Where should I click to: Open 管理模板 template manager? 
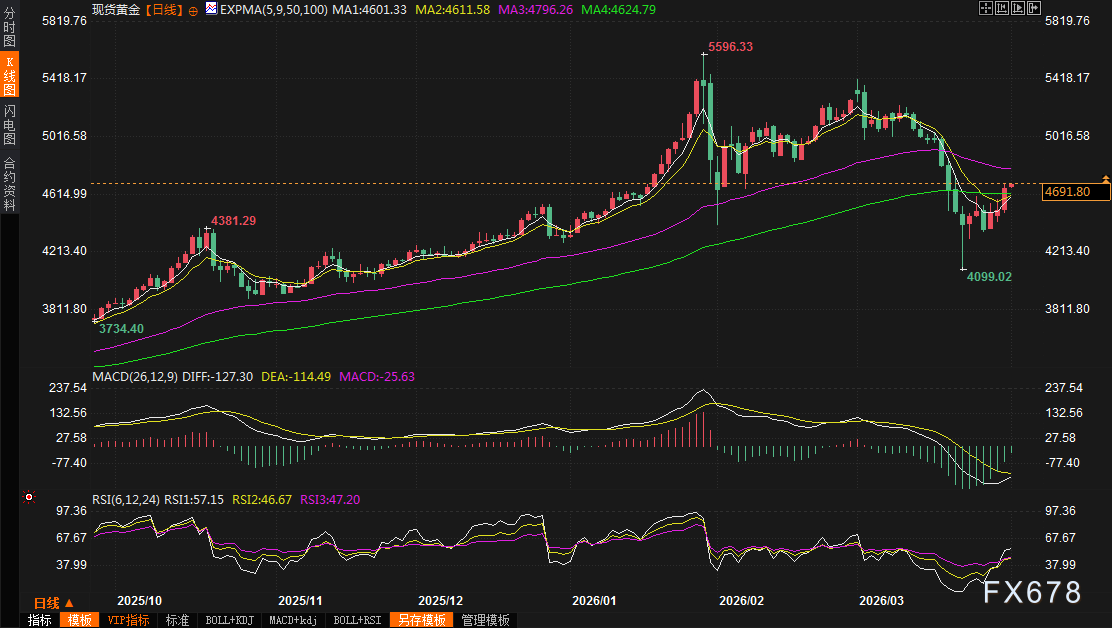click(485, 620)
